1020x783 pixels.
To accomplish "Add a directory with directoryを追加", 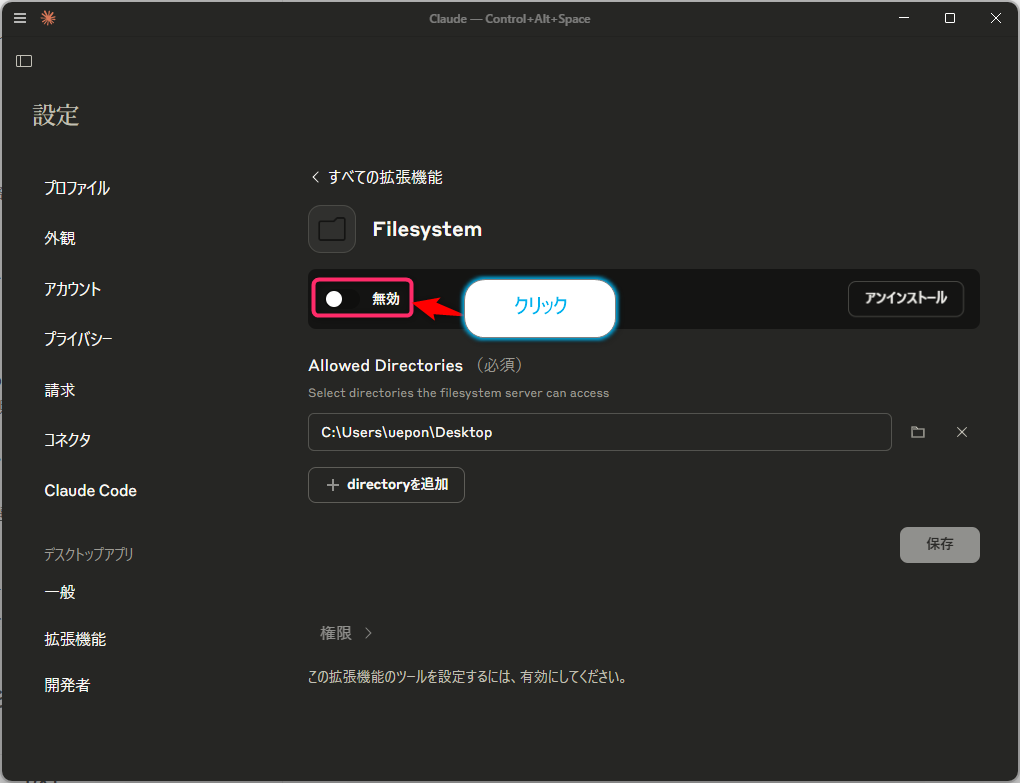I will tap(386, 484).
